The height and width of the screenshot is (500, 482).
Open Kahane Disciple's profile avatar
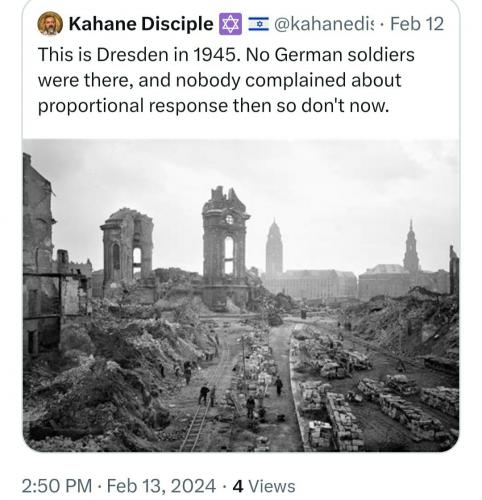(50, 23)
